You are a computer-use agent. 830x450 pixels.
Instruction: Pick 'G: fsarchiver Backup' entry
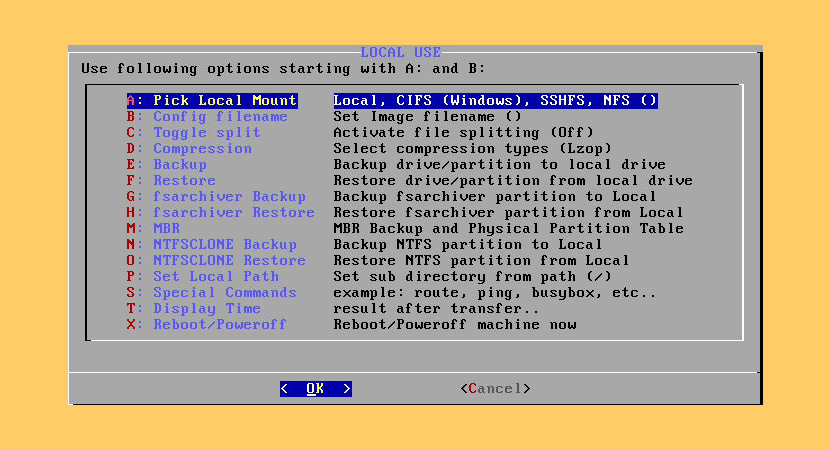pyautogui.click(x=216, y=196)
